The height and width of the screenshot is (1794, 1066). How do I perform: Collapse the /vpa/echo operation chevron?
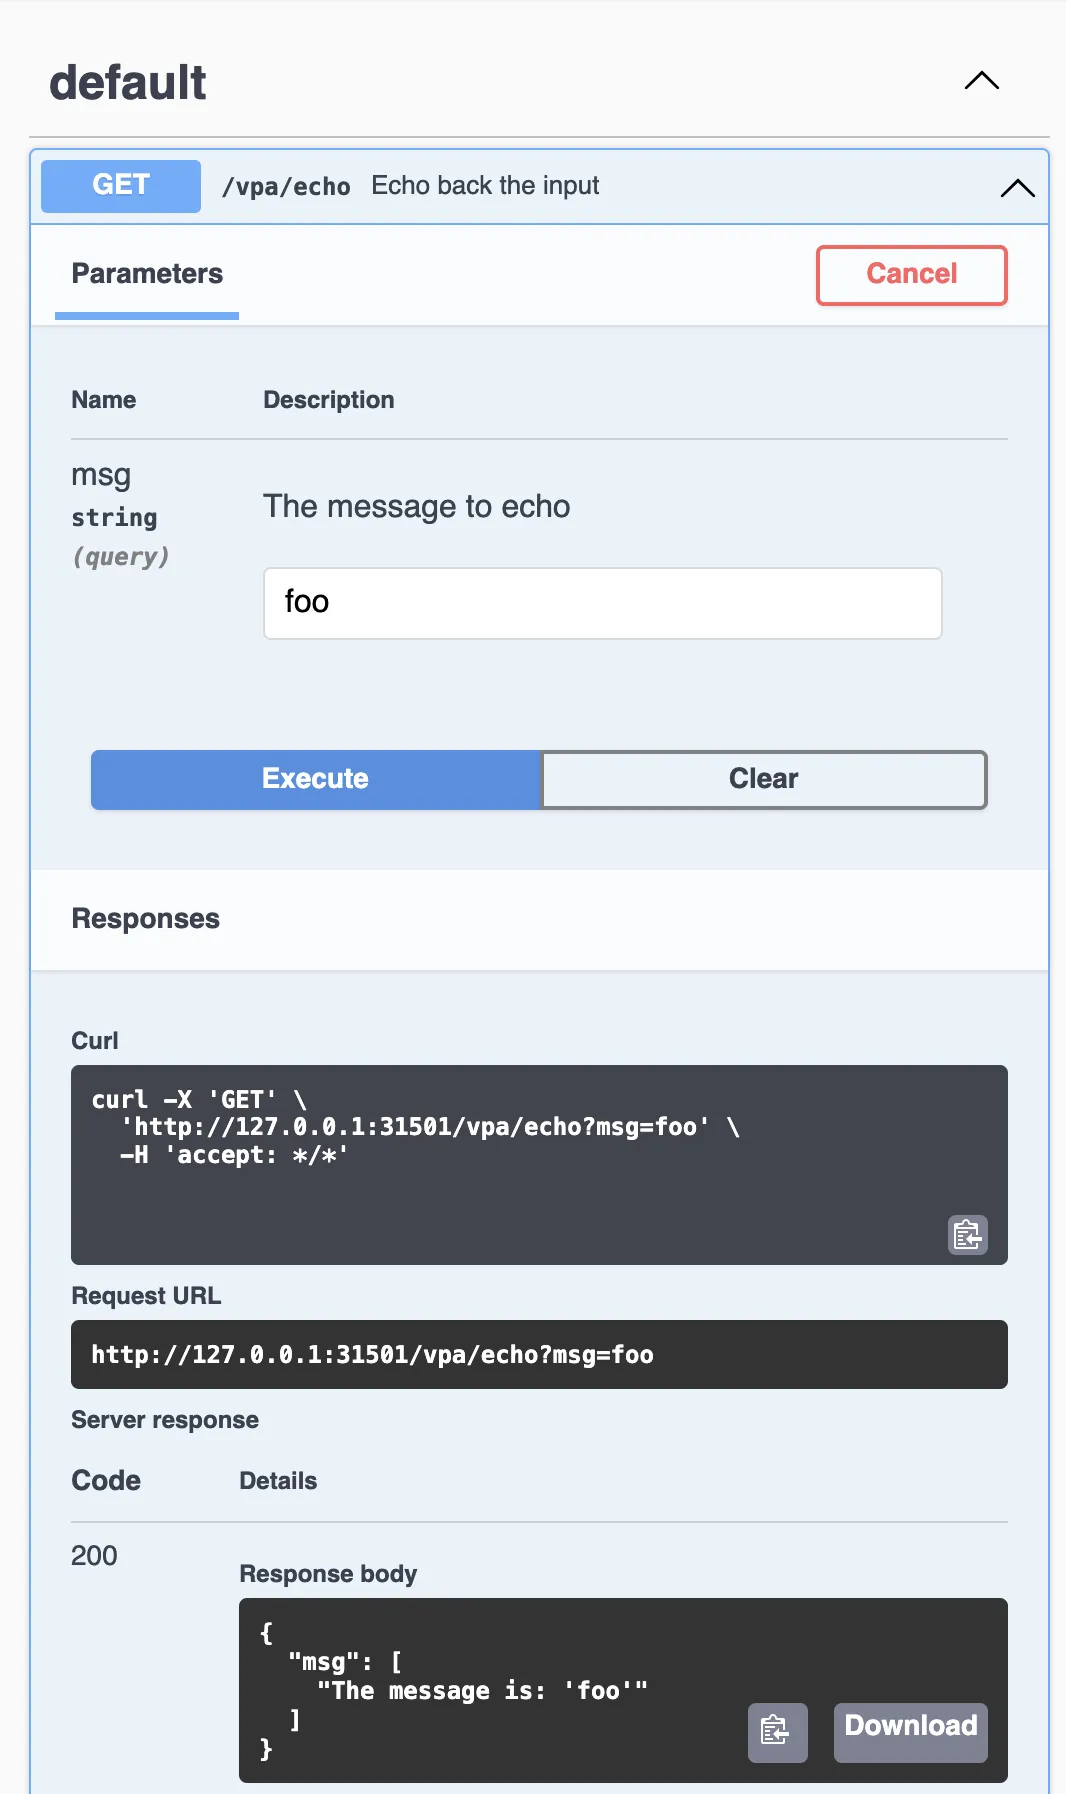tap(1017, 188)
